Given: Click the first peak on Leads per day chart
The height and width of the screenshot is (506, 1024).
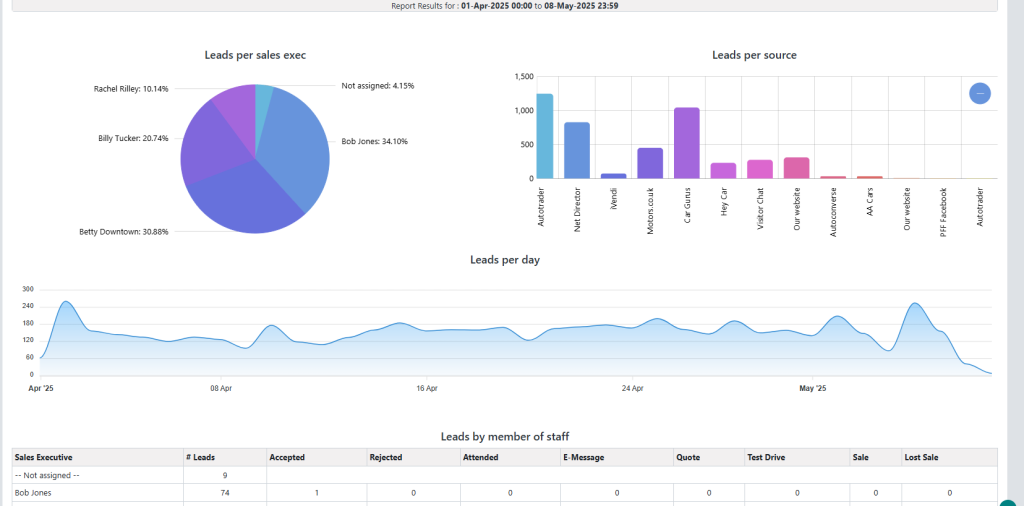Looking at the screenshot, I should pyautogui.click(x=66, y=302).
